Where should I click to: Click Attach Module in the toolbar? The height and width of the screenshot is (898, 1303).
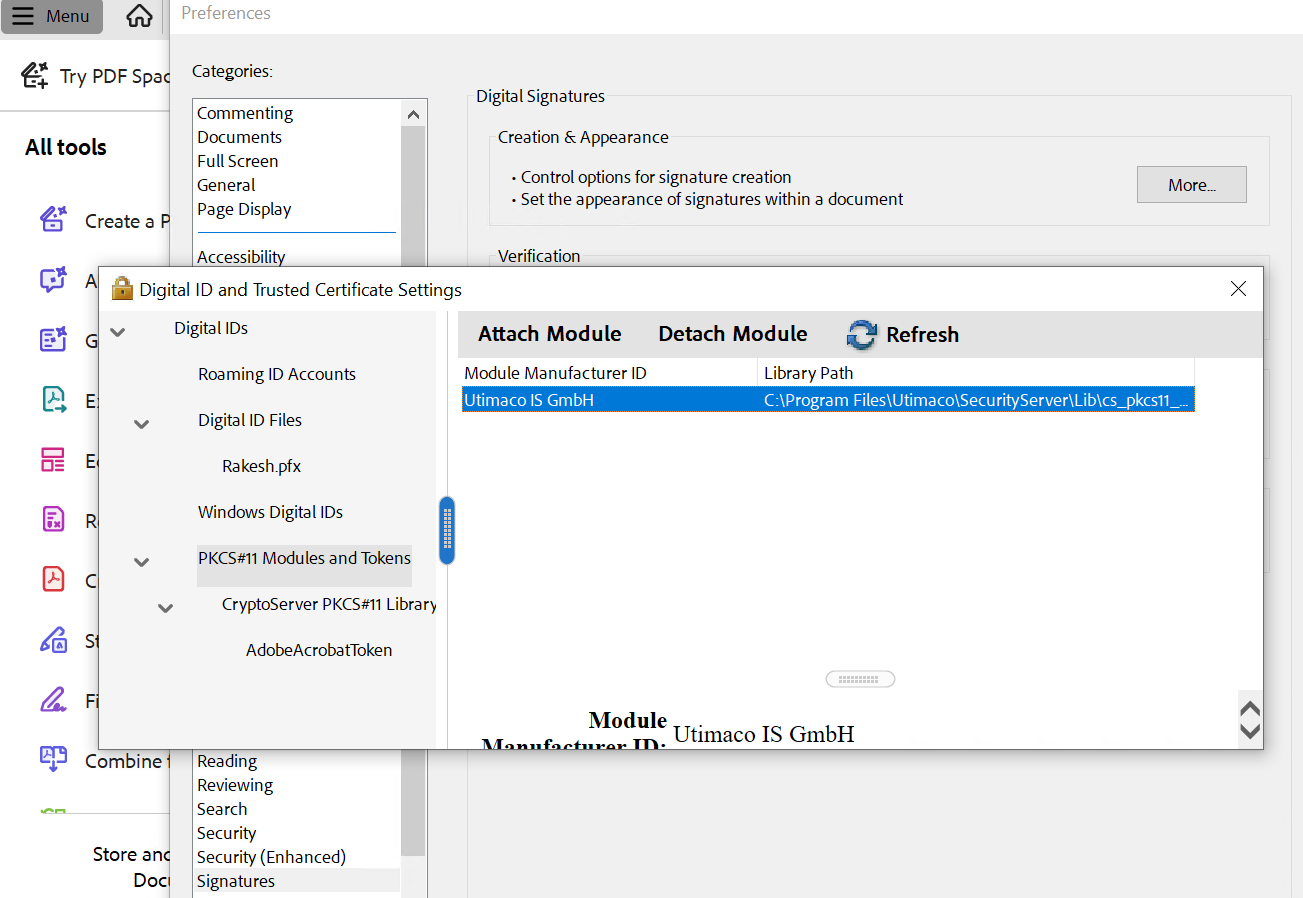tap(550, 334)
